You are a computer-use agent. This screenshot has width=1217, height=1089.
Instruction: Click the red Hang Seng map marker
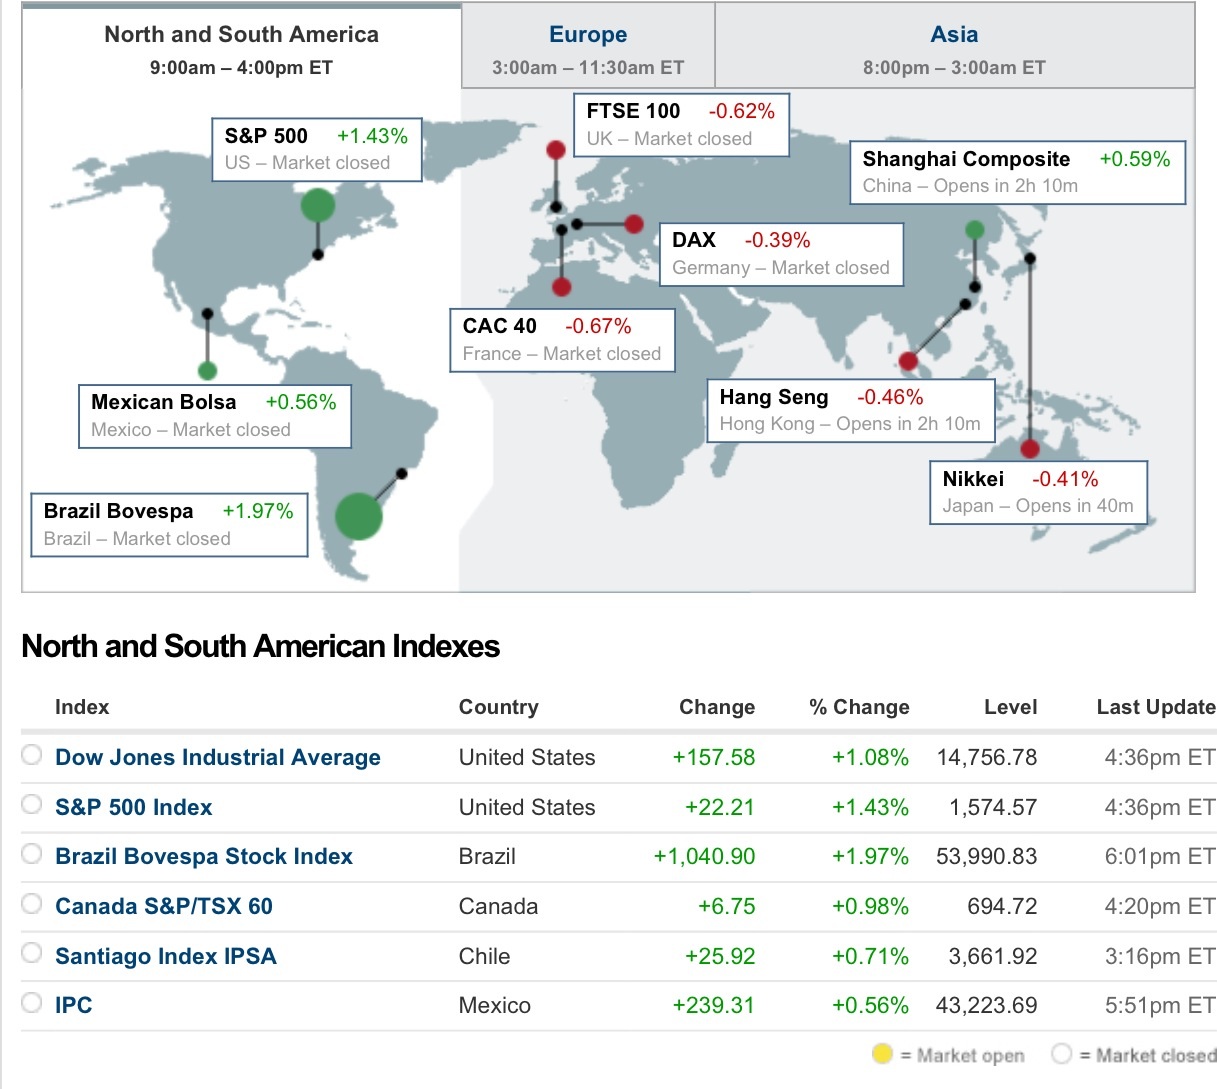pyautogui.click(x=908, y=361)
